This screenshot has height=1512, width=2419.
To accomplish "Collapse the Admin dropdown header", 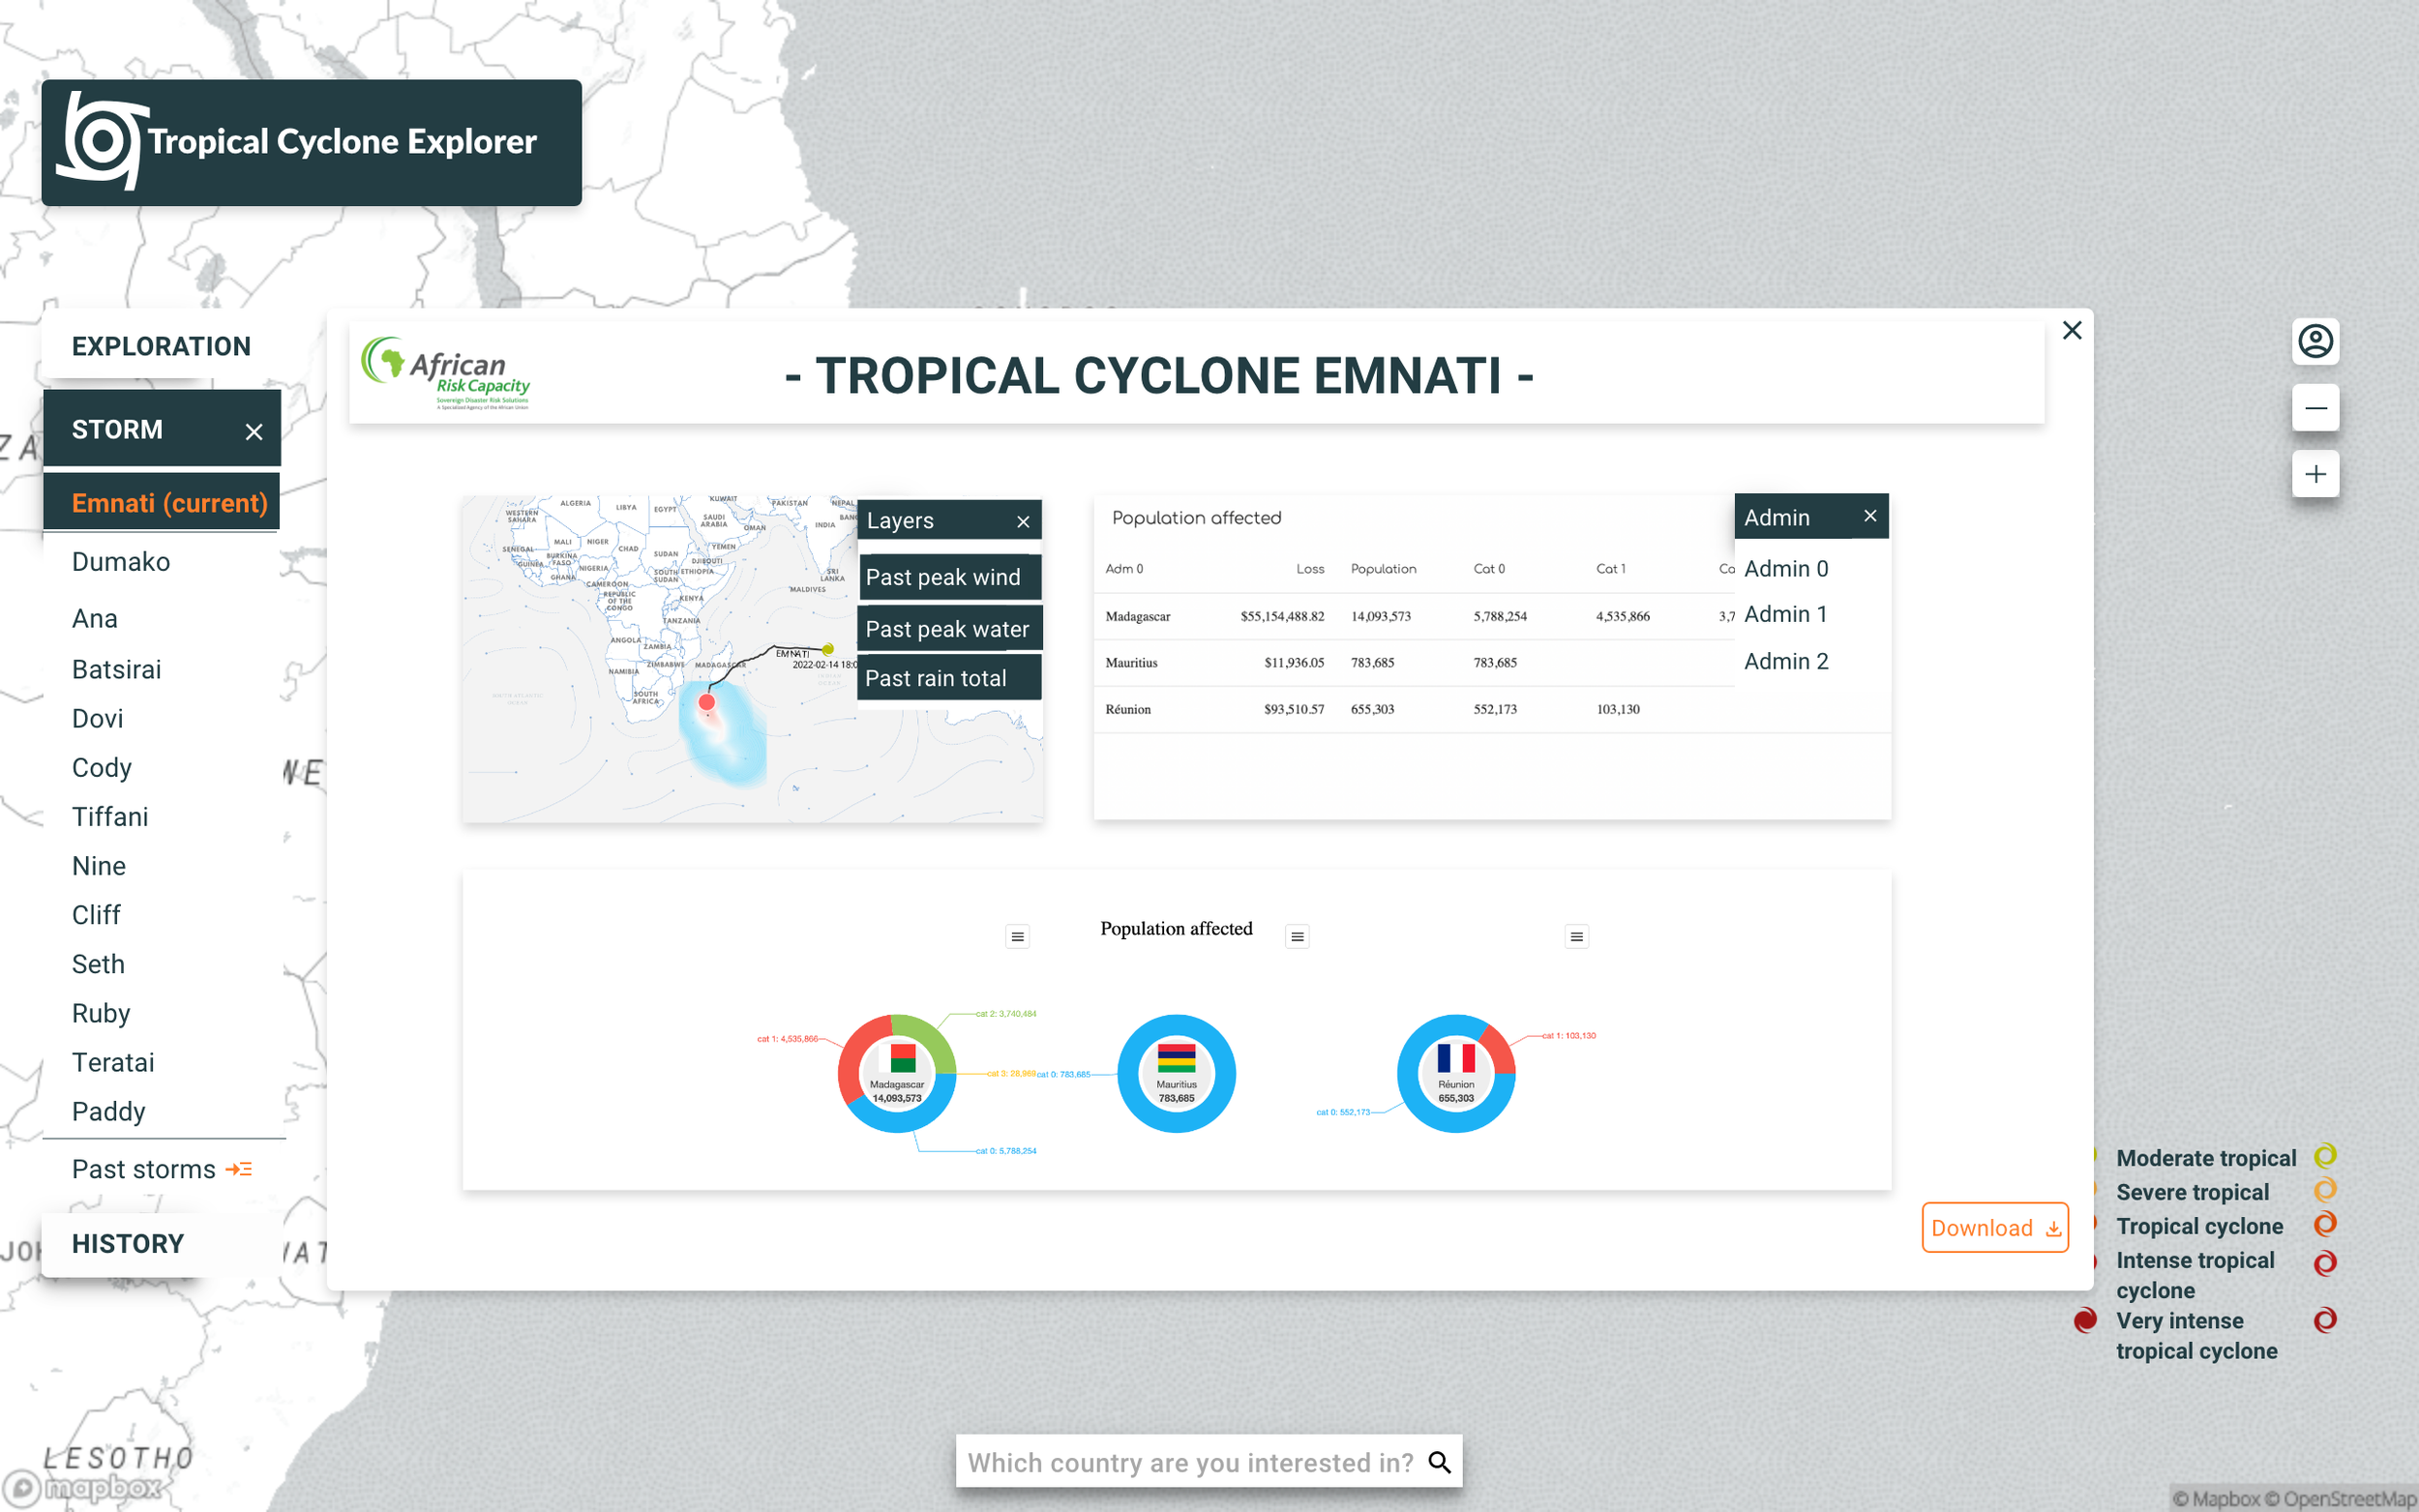I will click(1811, 517).
